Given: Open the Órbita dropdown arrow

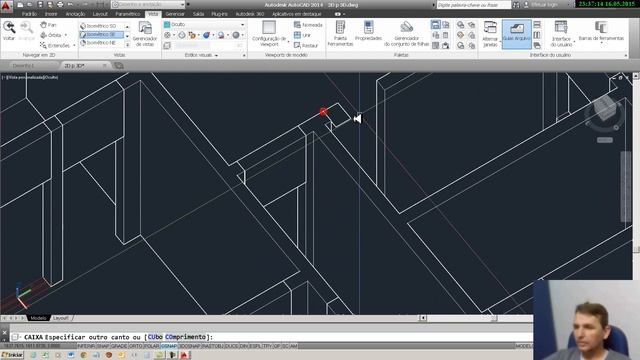Looking at the screenshot, I should pyautogui.click(x=65, y=35).
